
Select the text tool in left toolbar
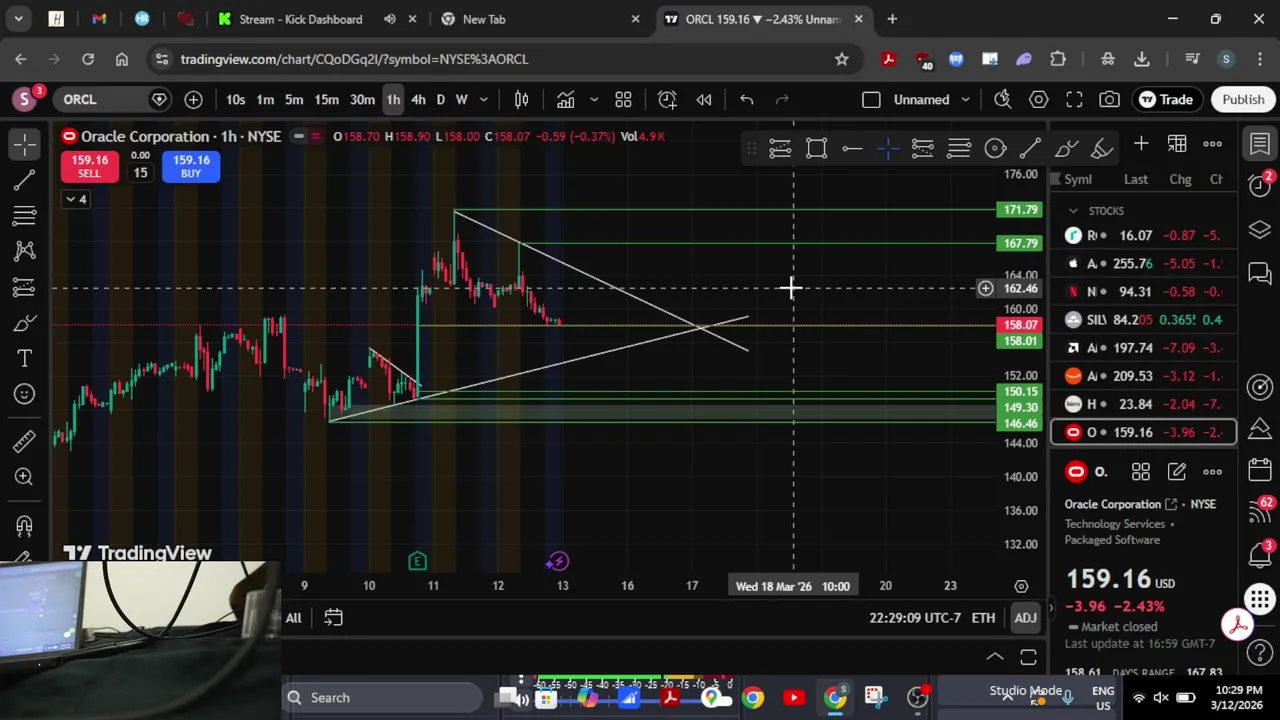pyautogui.click(x=25, y=358)
